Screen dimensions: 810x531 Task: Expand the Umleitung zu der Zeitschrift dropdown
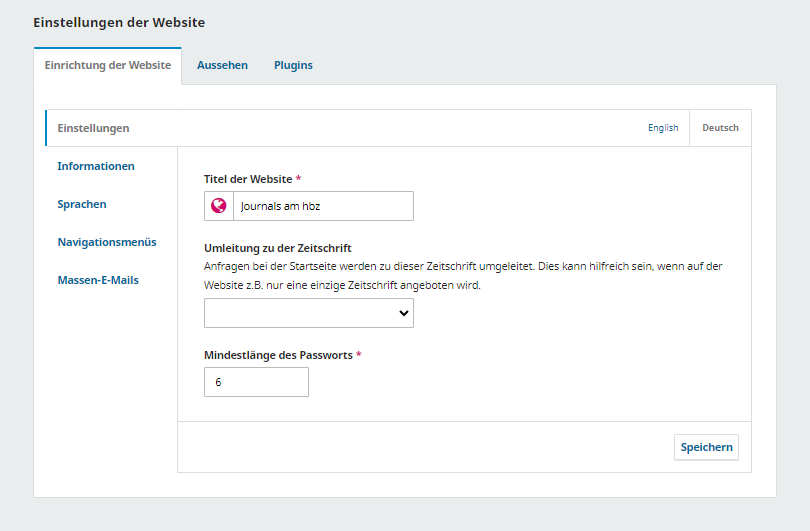pyautogui.click(x=308, y=313)
